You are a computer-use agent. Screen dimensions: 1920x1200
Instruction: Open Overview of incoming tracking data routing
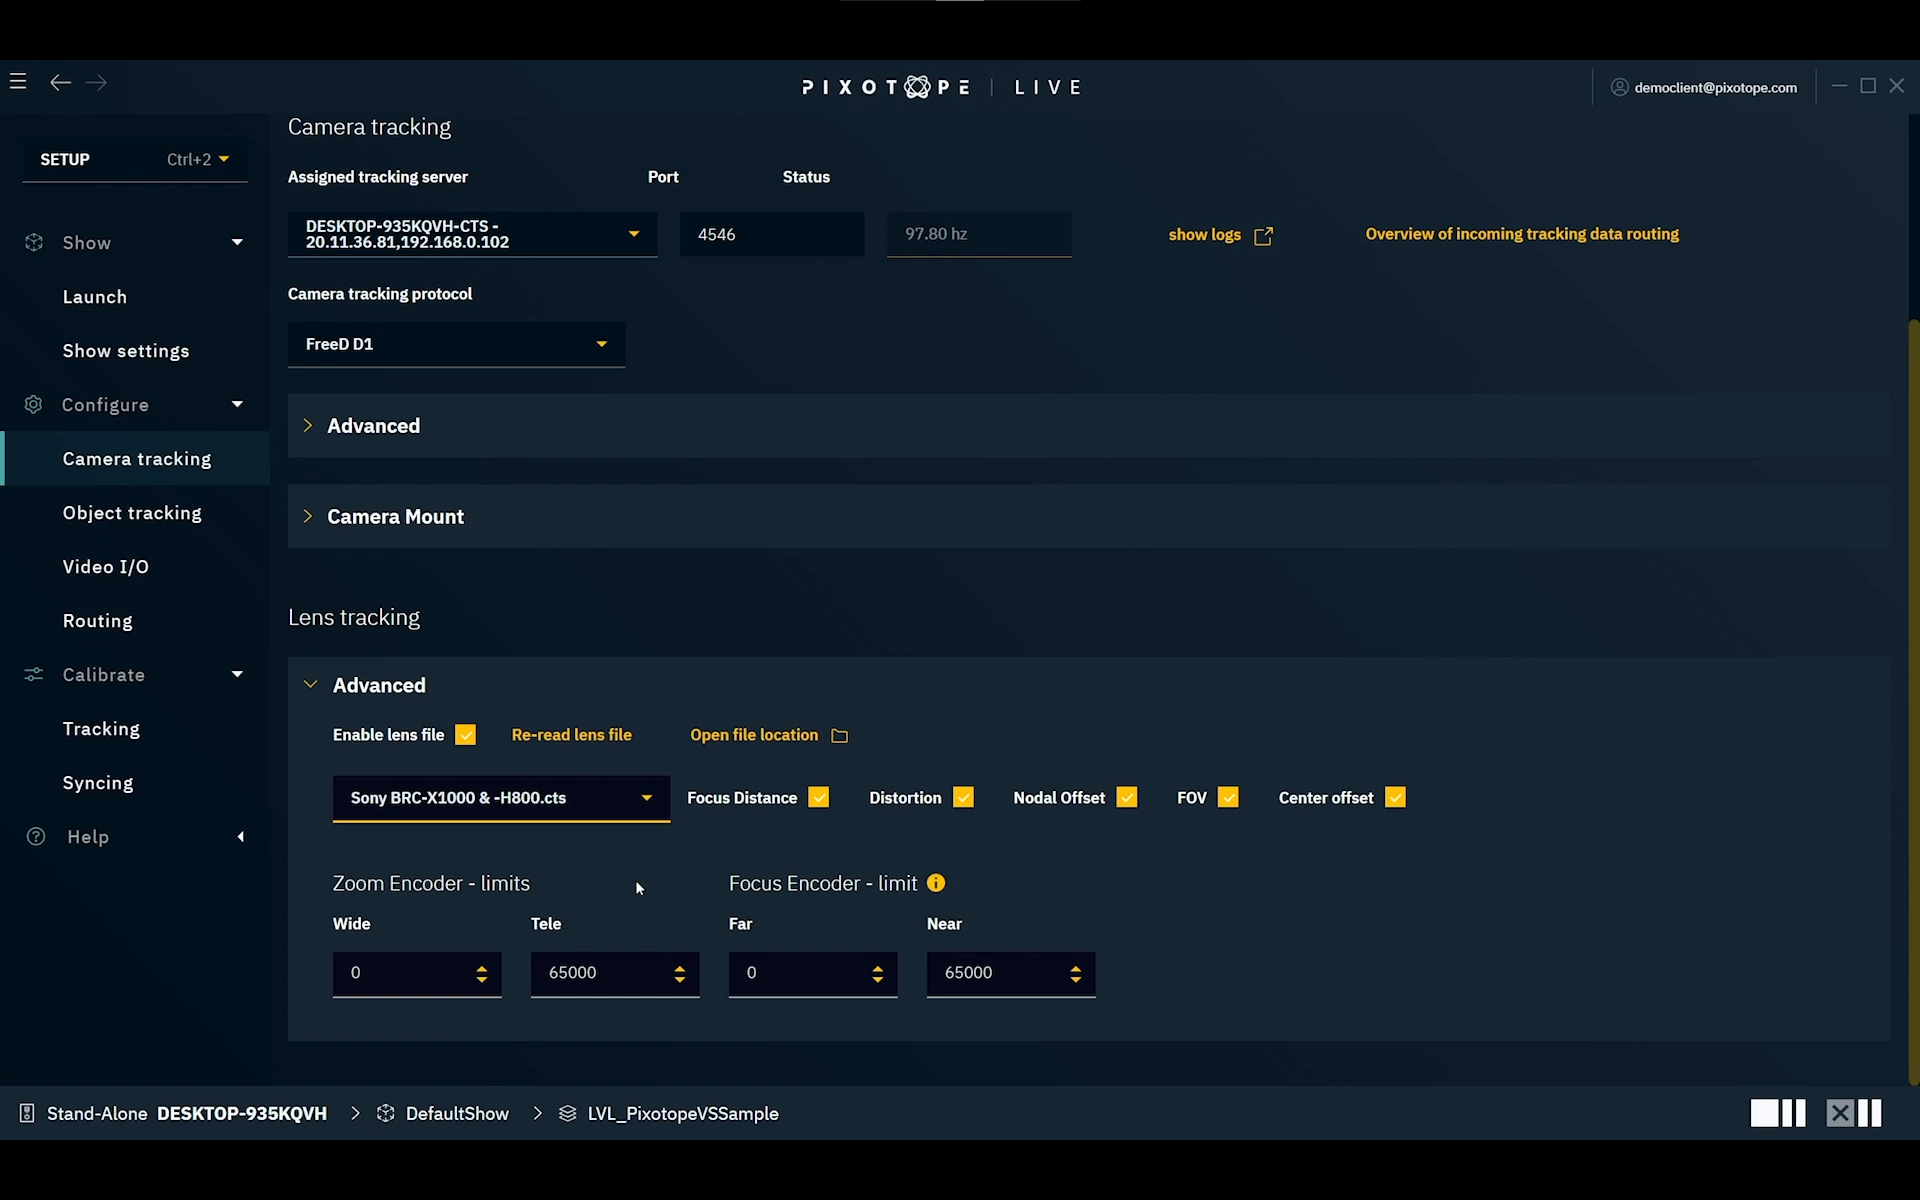click(1521, 234)
